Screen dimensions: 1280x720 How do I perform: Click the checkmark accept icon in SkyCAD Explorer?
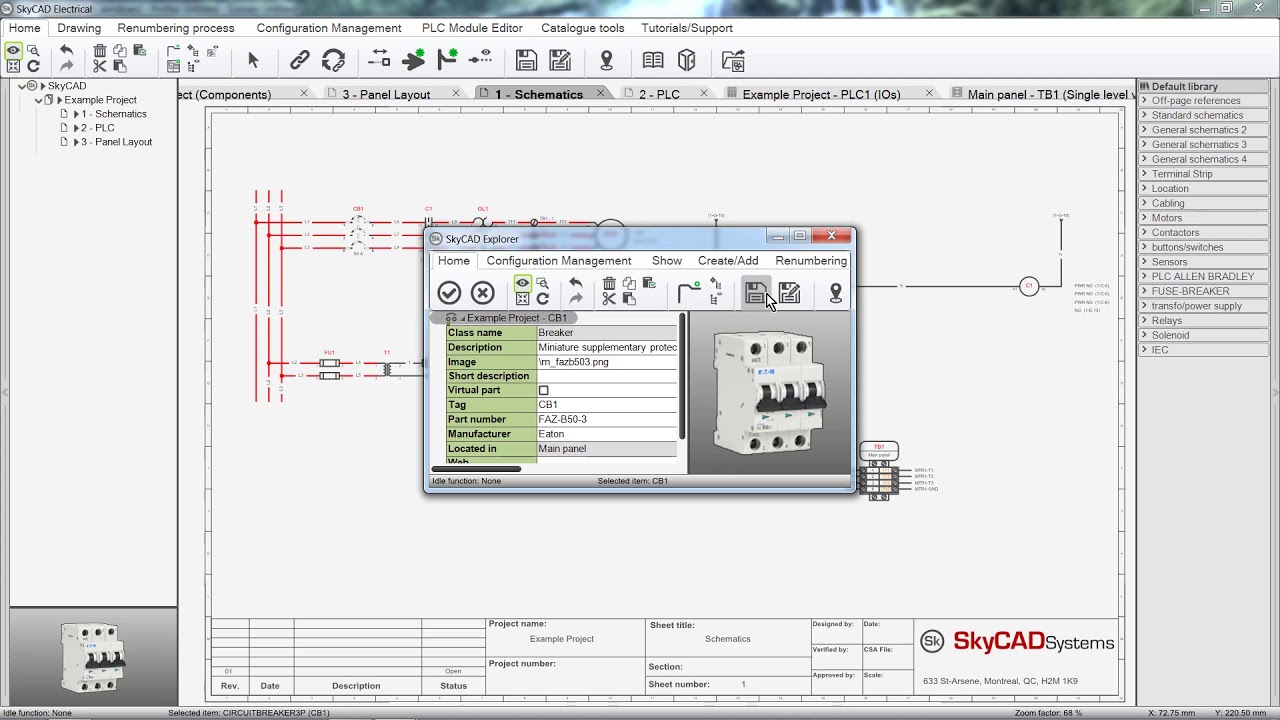(449, 292)
